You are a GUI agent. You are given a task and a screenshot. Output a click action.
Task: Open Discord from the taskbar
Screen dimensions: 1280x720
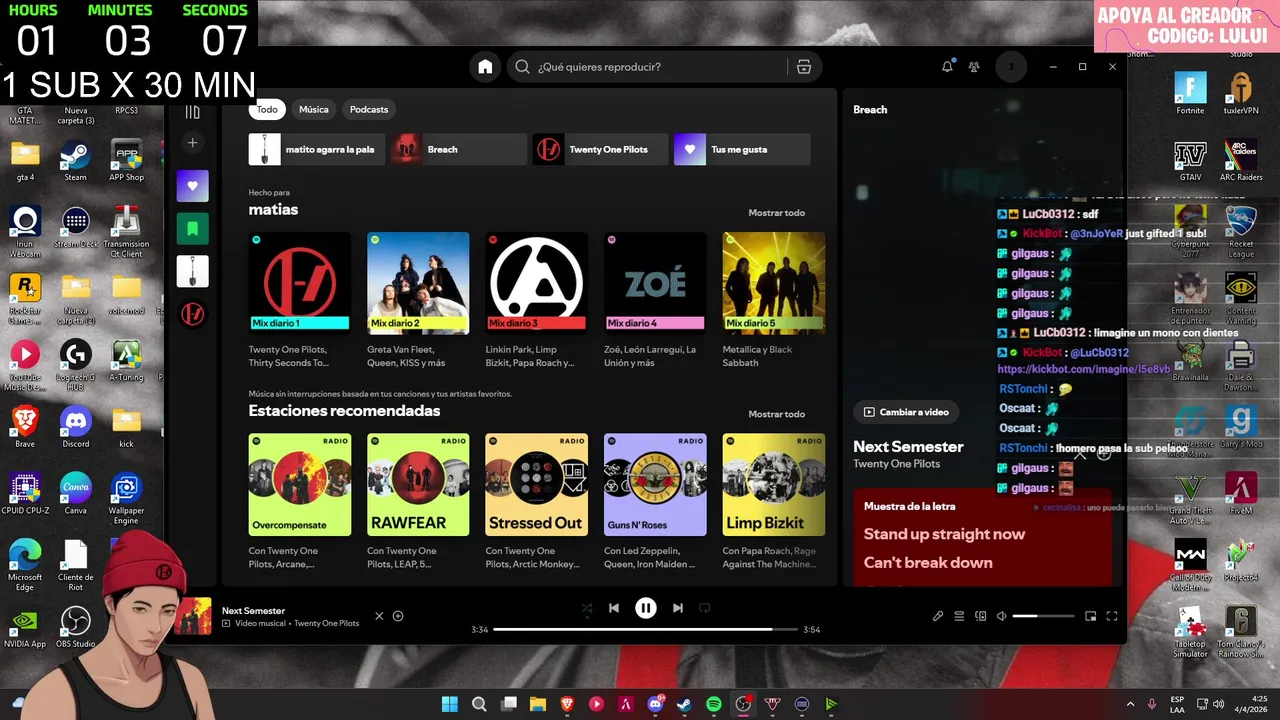[x=655, y=704]
